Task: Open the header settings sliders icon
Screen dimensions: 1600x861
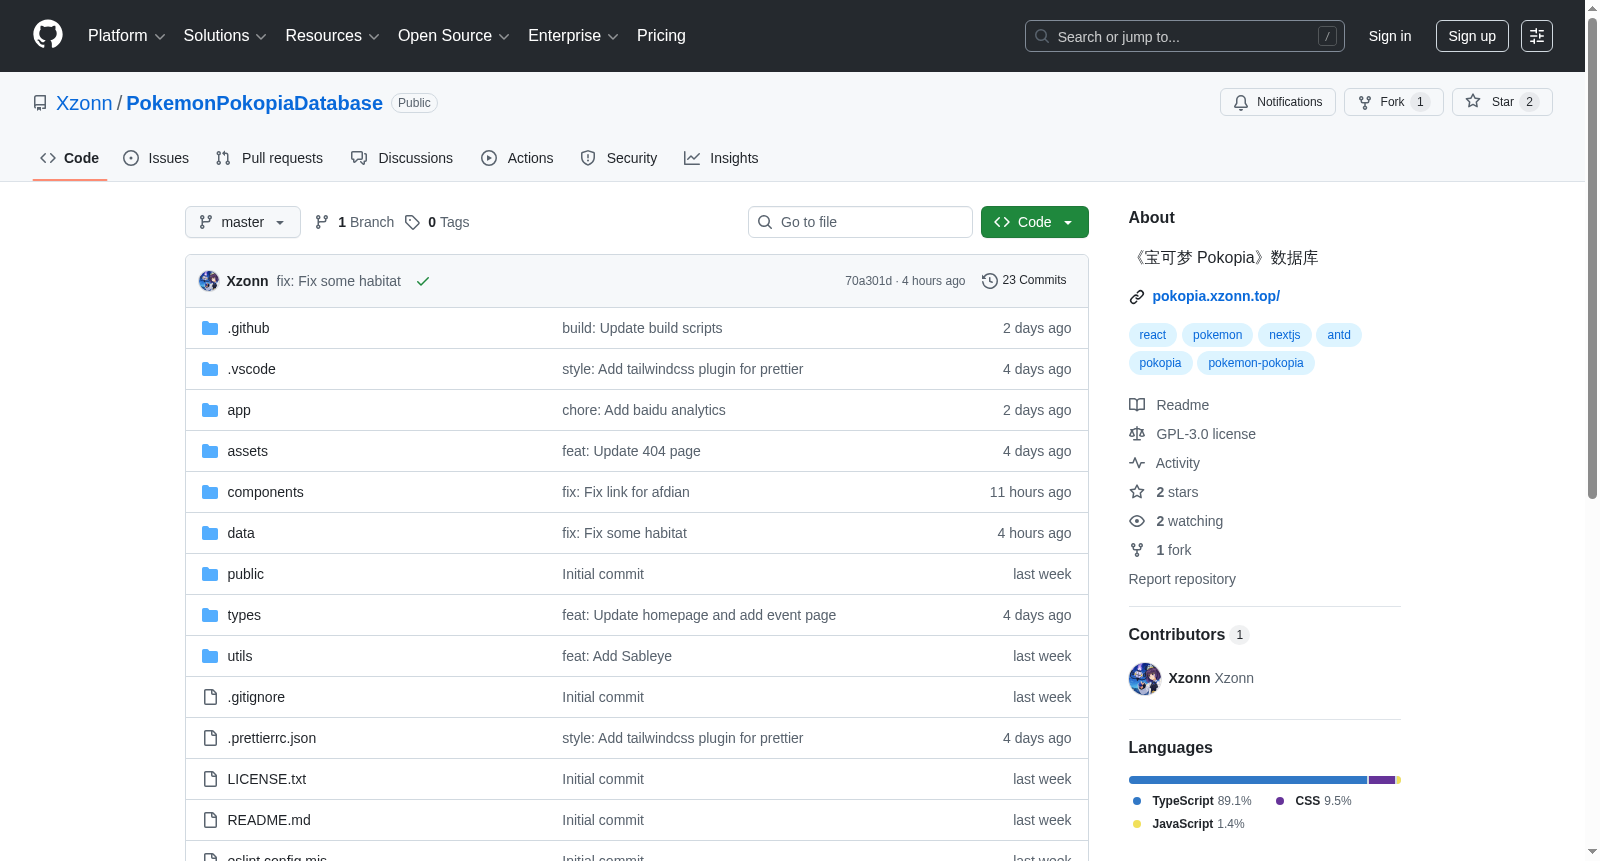Action: 1537,36
